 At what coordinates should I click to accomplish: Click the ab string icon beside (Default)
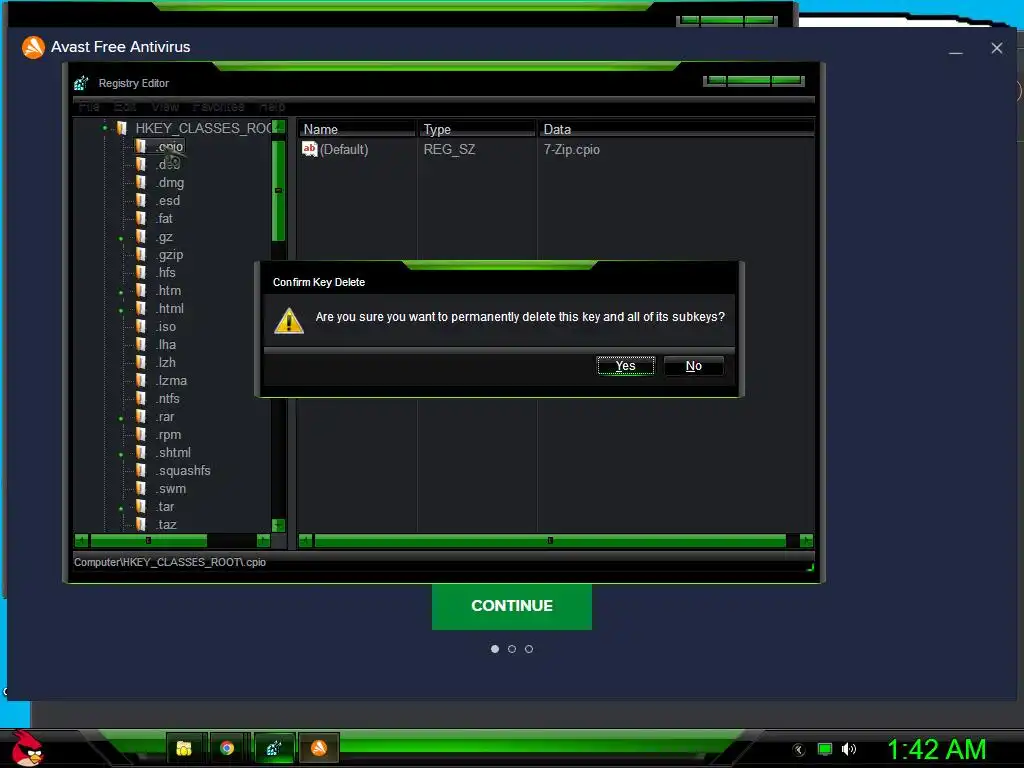point(310,149)
